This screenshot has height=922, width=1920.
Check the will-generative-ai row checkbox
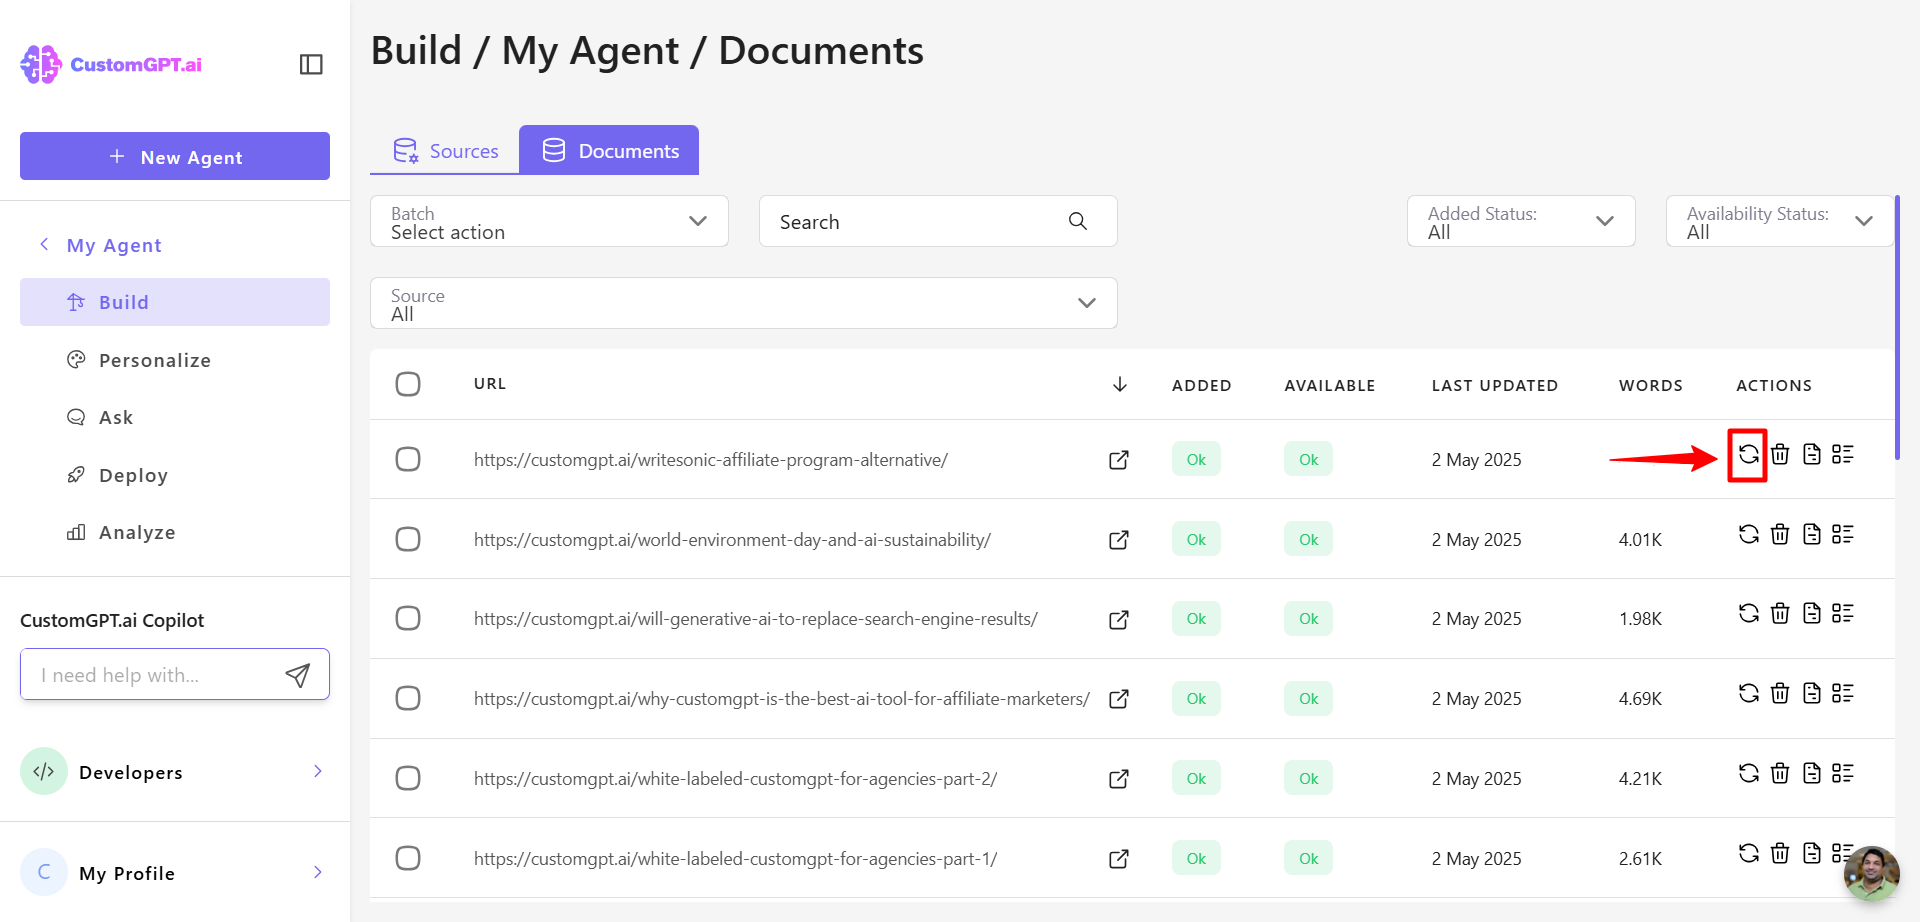(408, 618)
